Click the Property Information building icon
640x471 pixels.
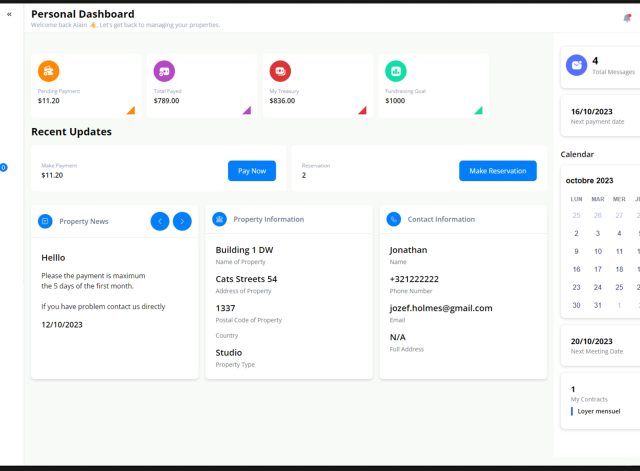(219, 219)
